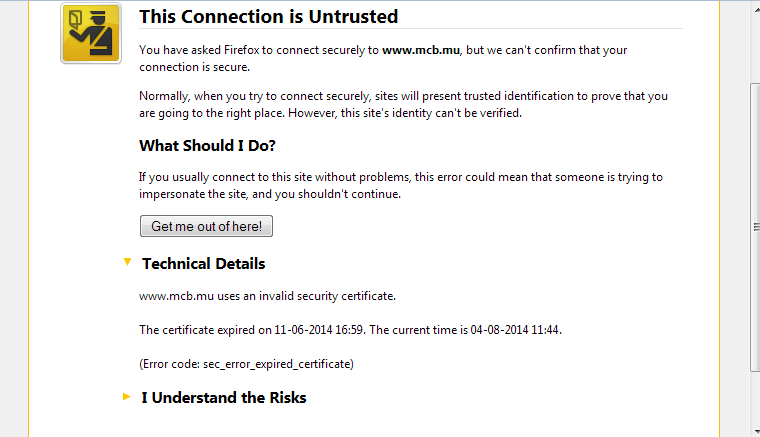
Task: Click the What Should I Do? heading
Action: (x=207, y=146)
